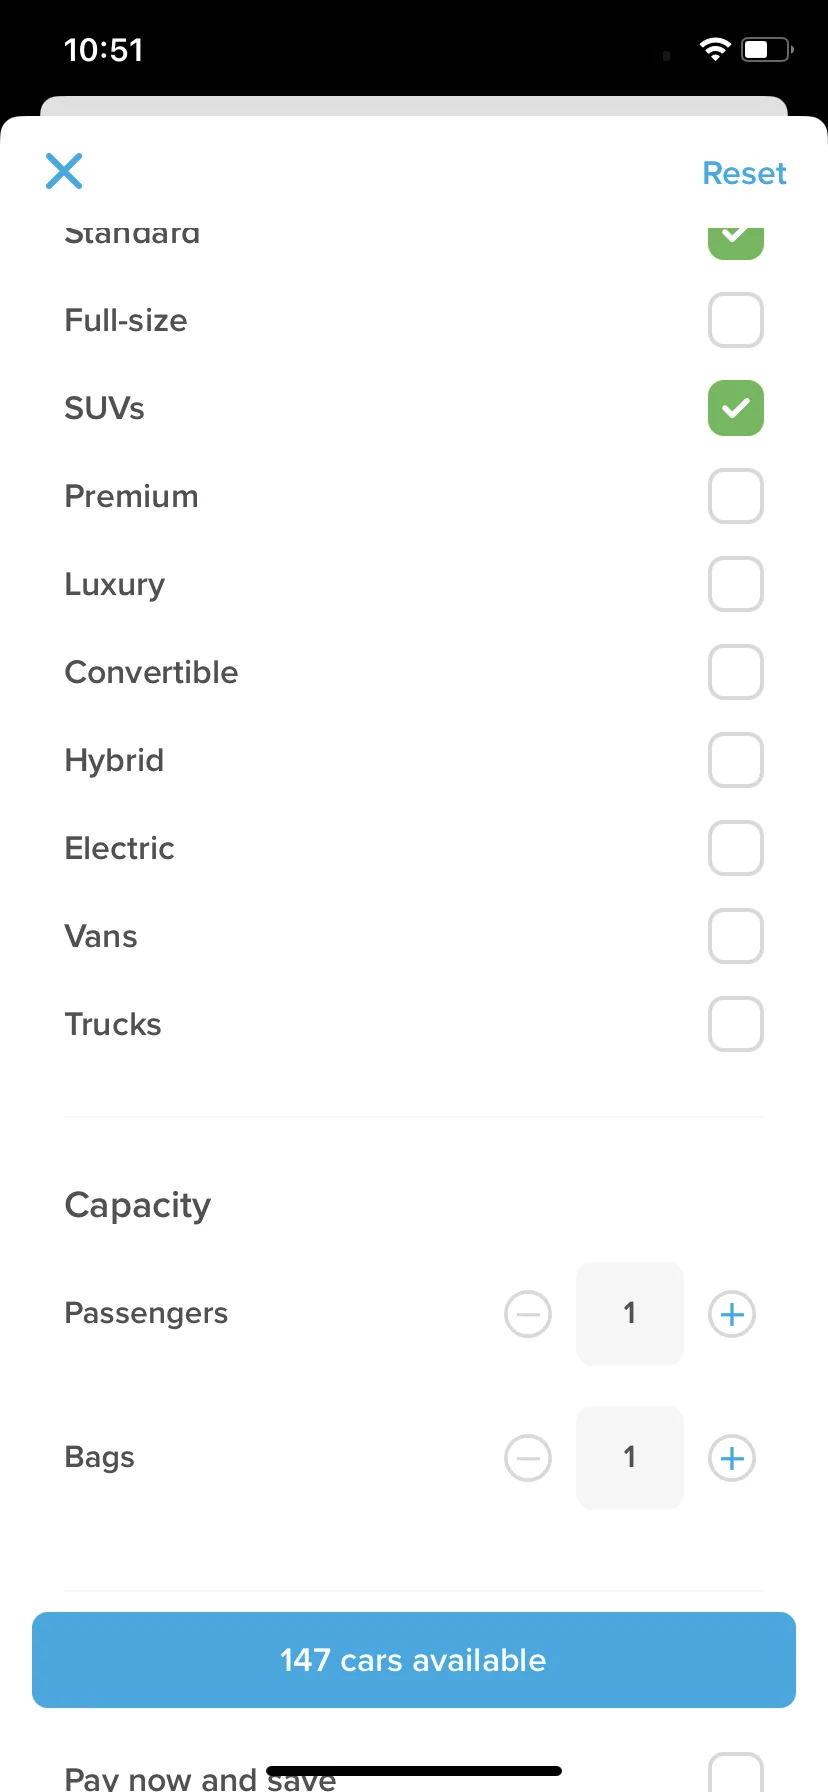
Task: Enable the Premium car type checkbox
Action: click(x=736, y=496)
